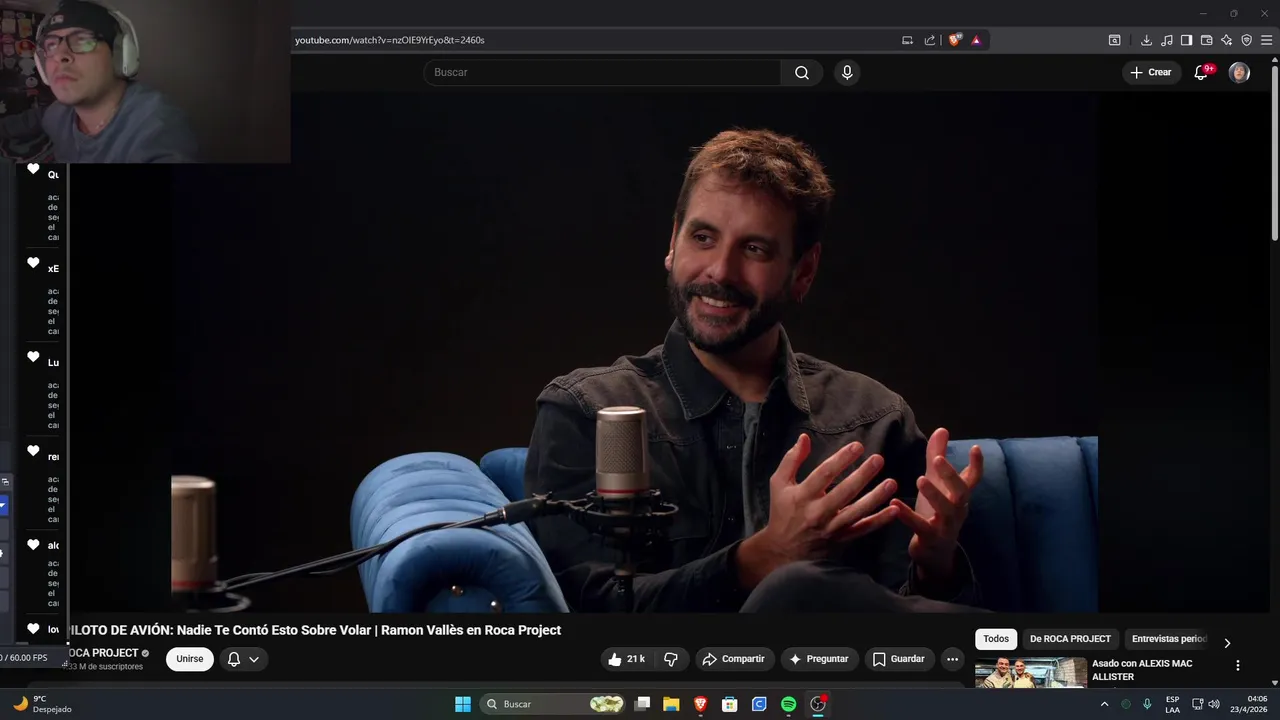Open Brave Shields lion icon
The height and width of the screenshot is (720, 1280).
[x=955, y=40]
